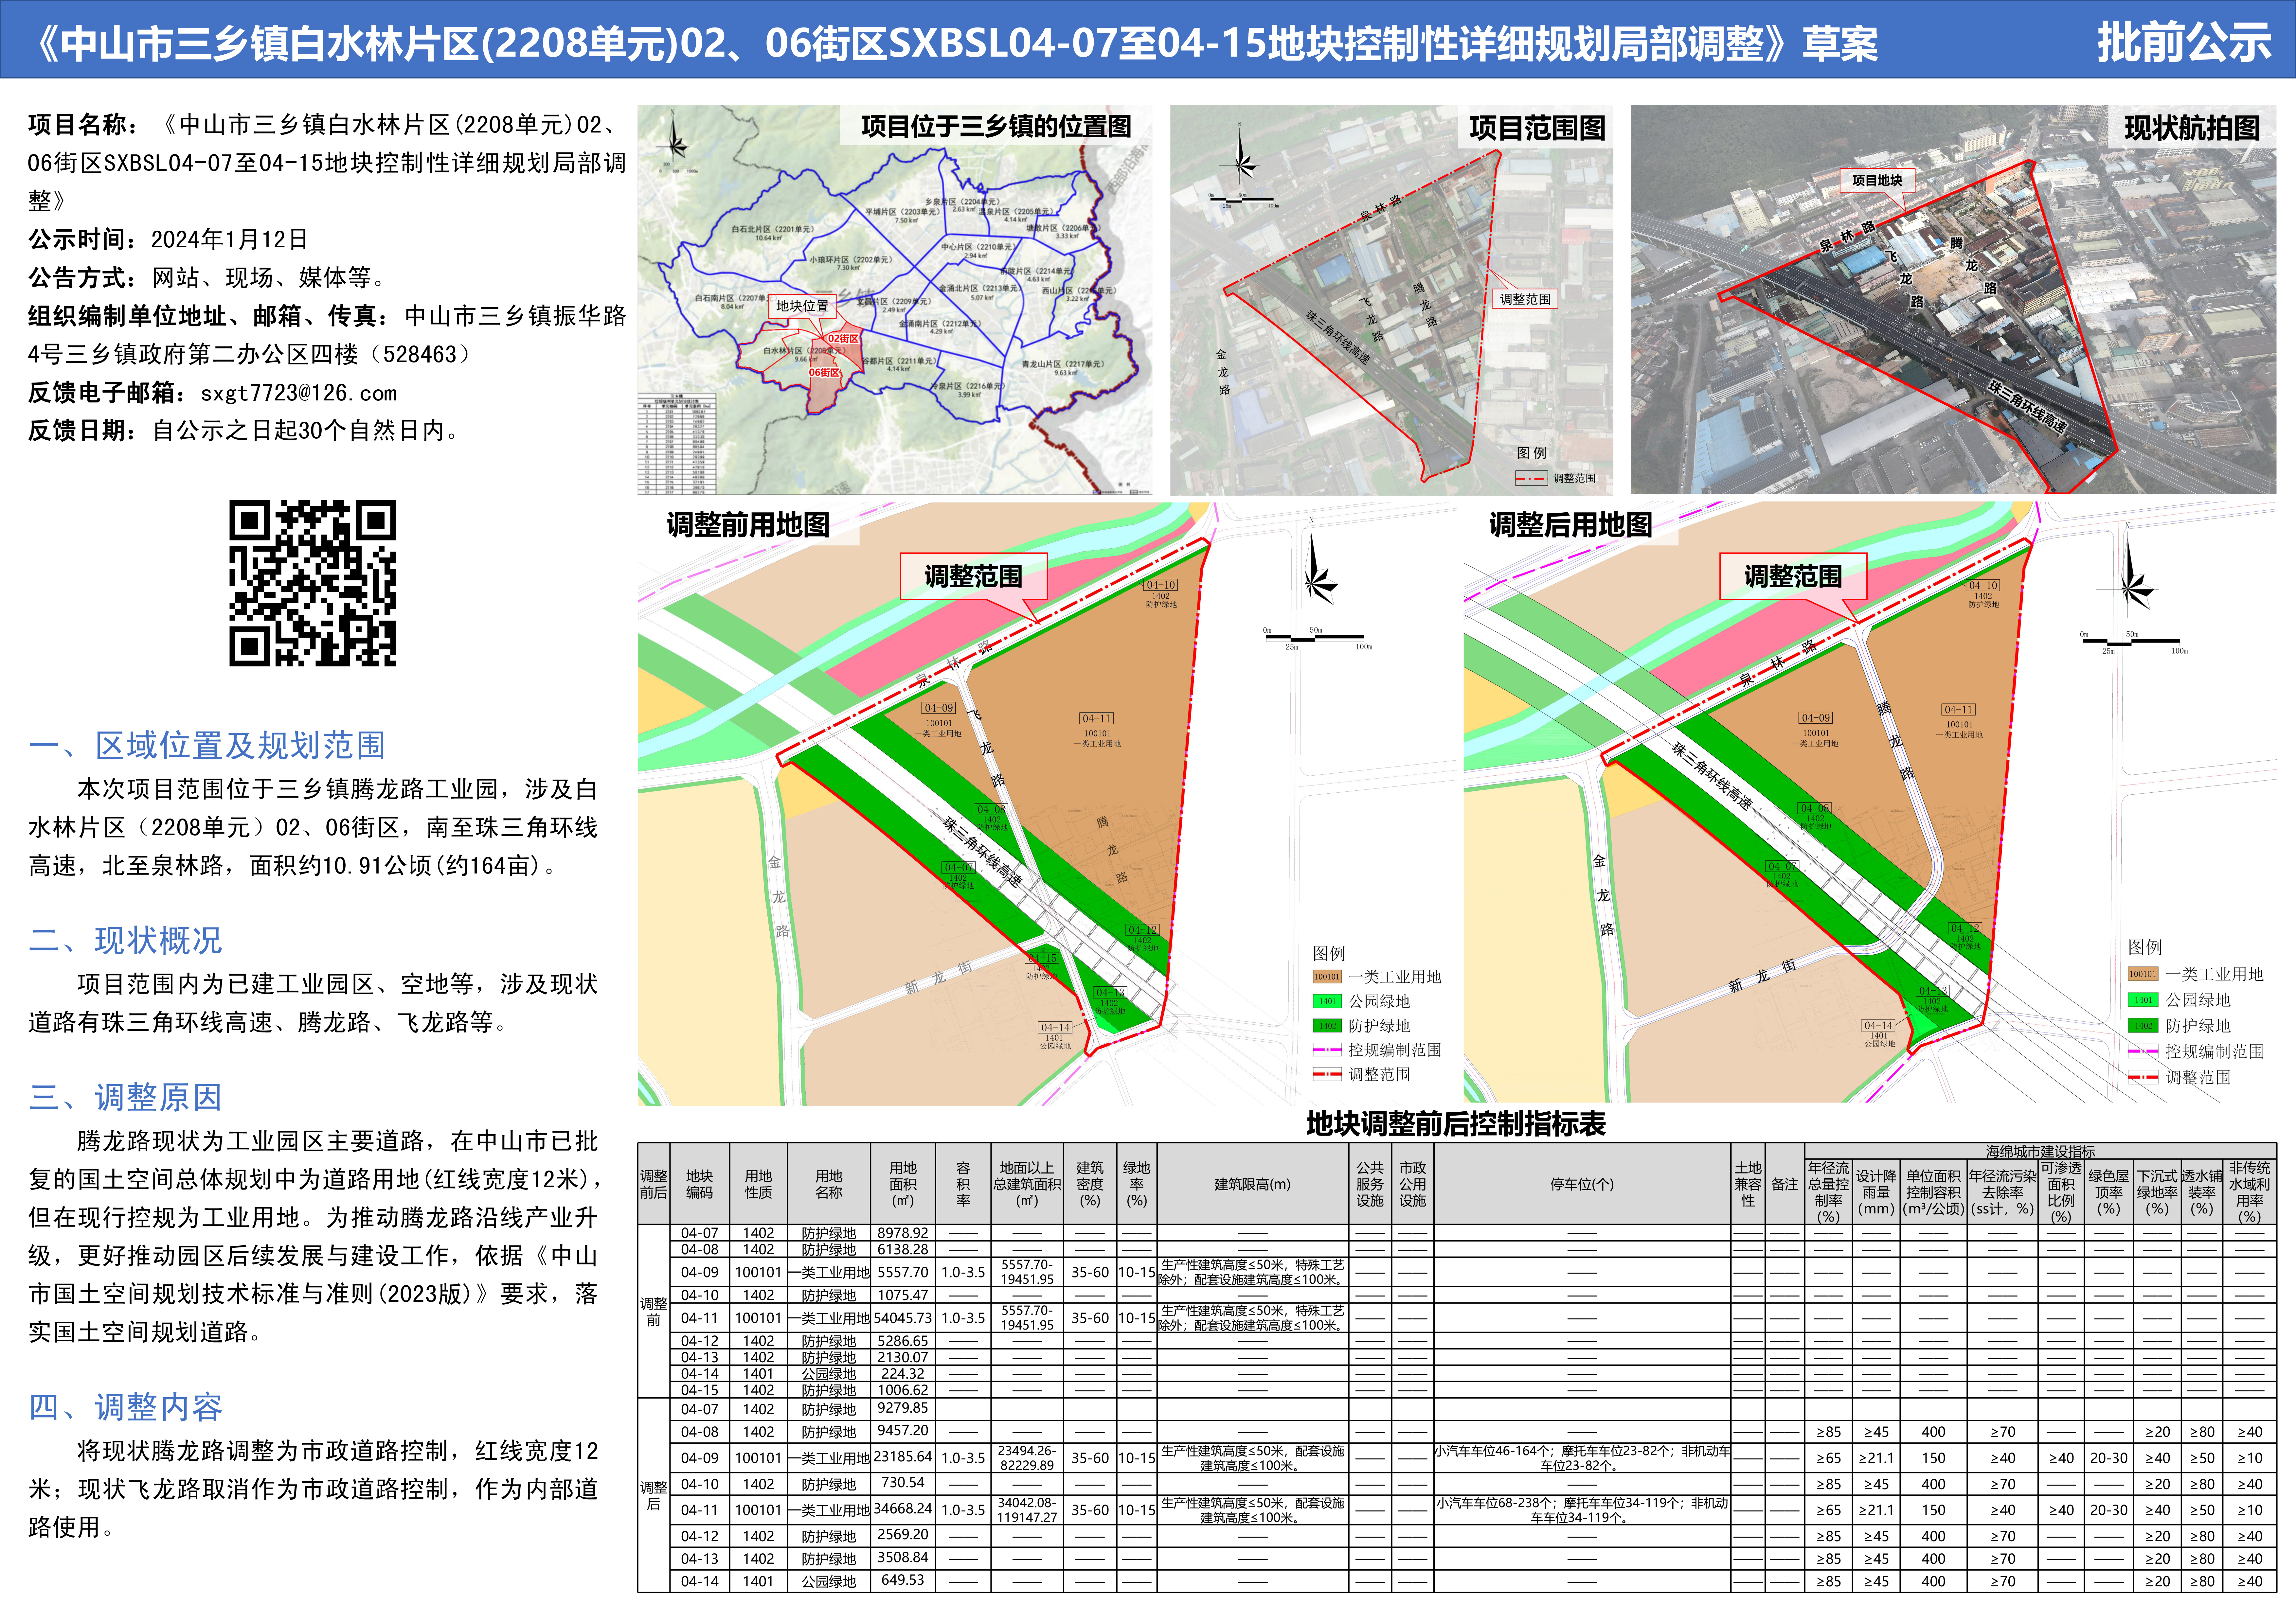Image resolution: width=2296 pixels, height=1623 pixels.
Task: Click the 调整范围 callout on the 调整后用地图
Action: point(1793,577)
